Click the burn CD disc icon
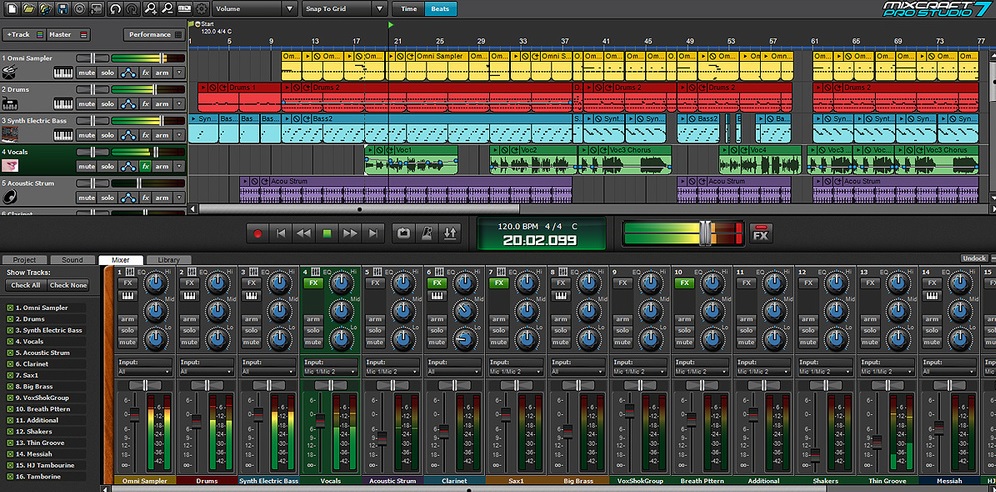This screenshot has height=492, width=996. 79,9
